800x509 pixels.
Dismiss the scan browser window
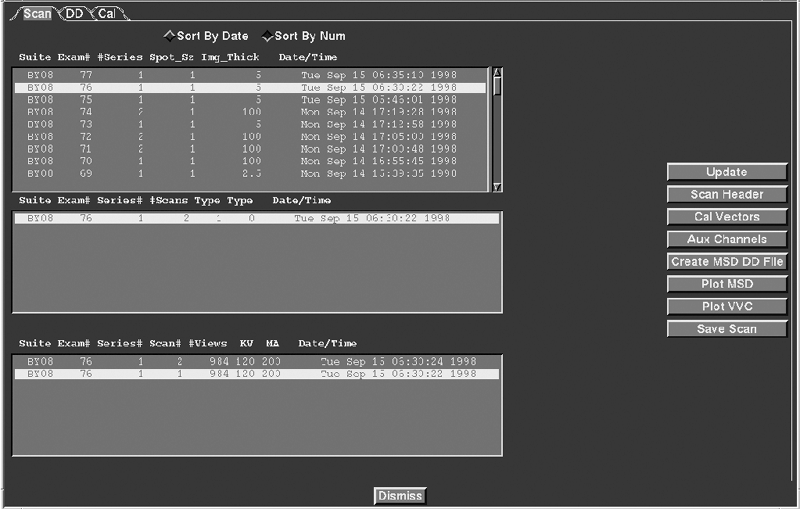coord(400,496)
